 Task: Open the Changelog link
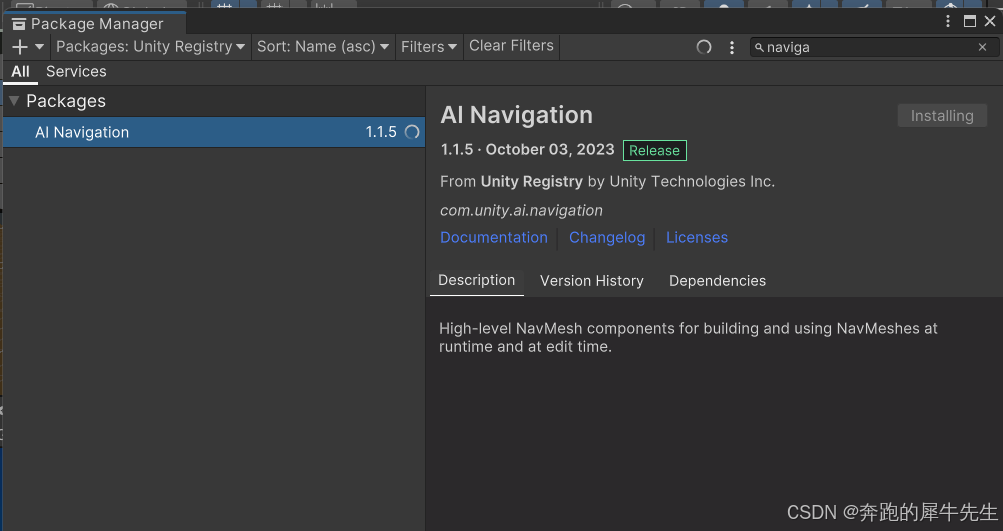point(607,237)
